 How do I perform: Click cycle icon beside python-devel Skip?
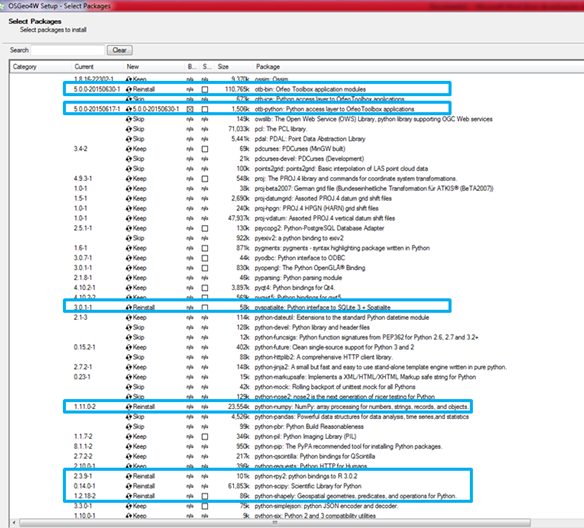[129, 327]
